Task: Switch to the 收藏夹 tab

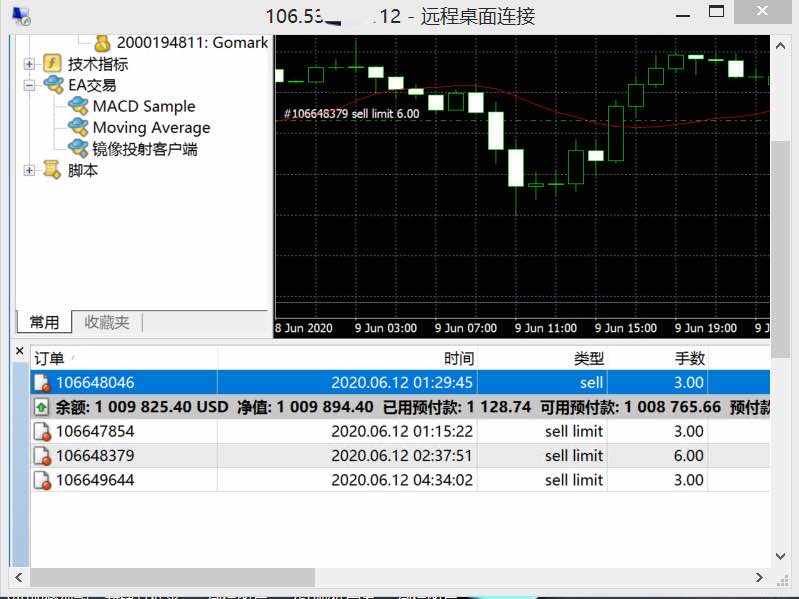Action: pos(107,322)
